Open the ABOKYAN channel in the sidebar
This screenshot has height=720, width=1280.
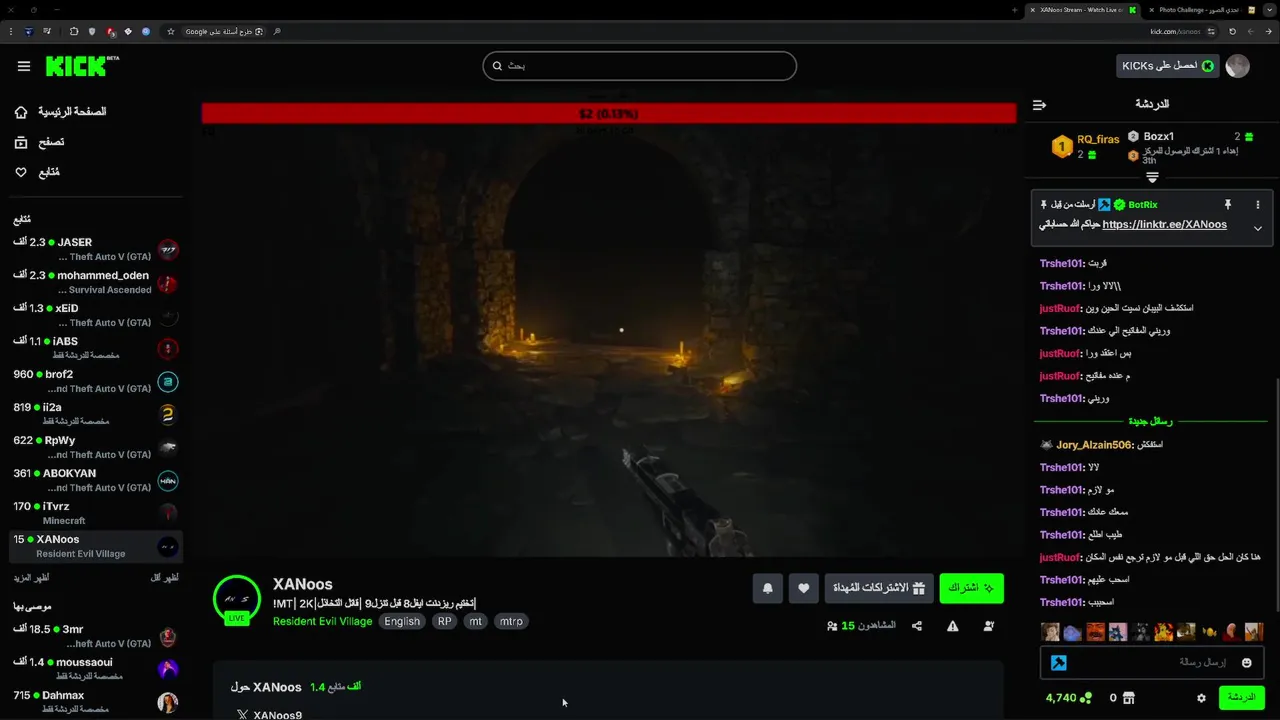[95, 480]
